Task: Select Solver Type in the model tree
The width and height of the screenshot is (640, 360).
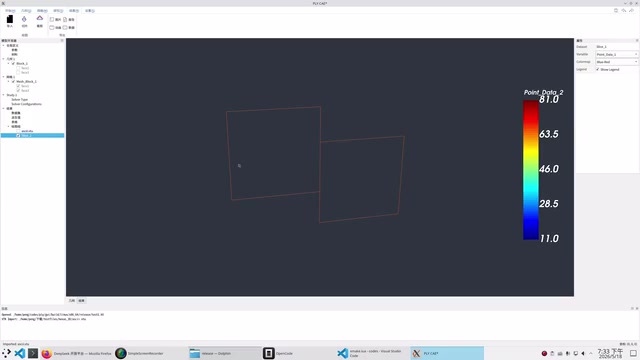Action: tap(20, 100)
